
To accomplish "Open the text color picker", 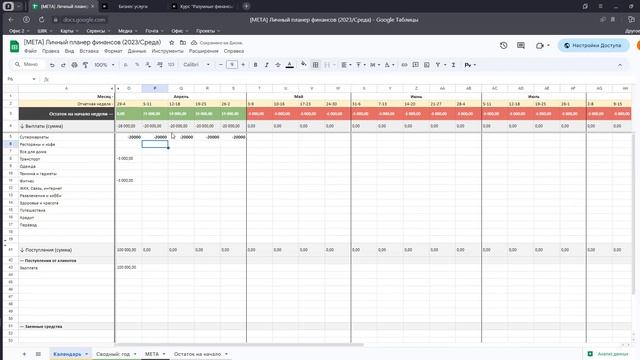I will (289, 65).
